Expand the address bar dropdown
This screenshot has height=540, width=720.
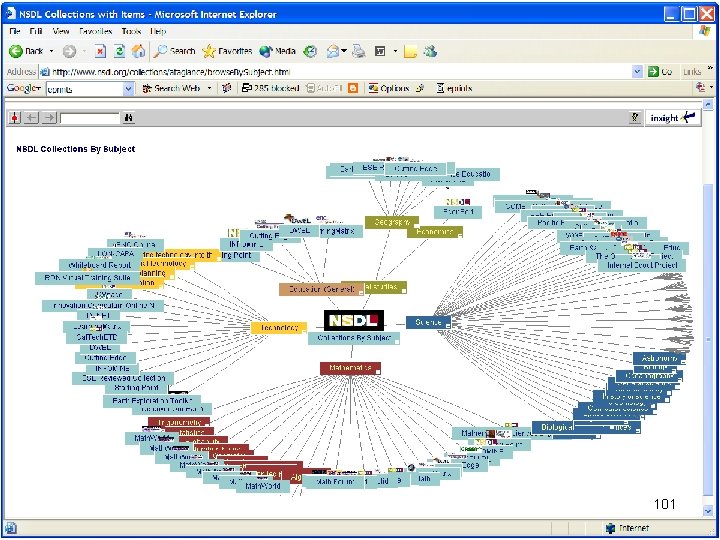point(637,72)
